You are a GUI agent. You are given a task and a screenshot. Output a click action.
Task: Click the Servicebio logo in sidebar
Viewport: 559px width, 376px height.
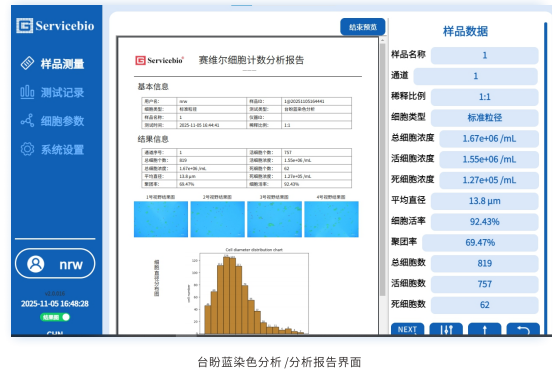coord(55,26)
